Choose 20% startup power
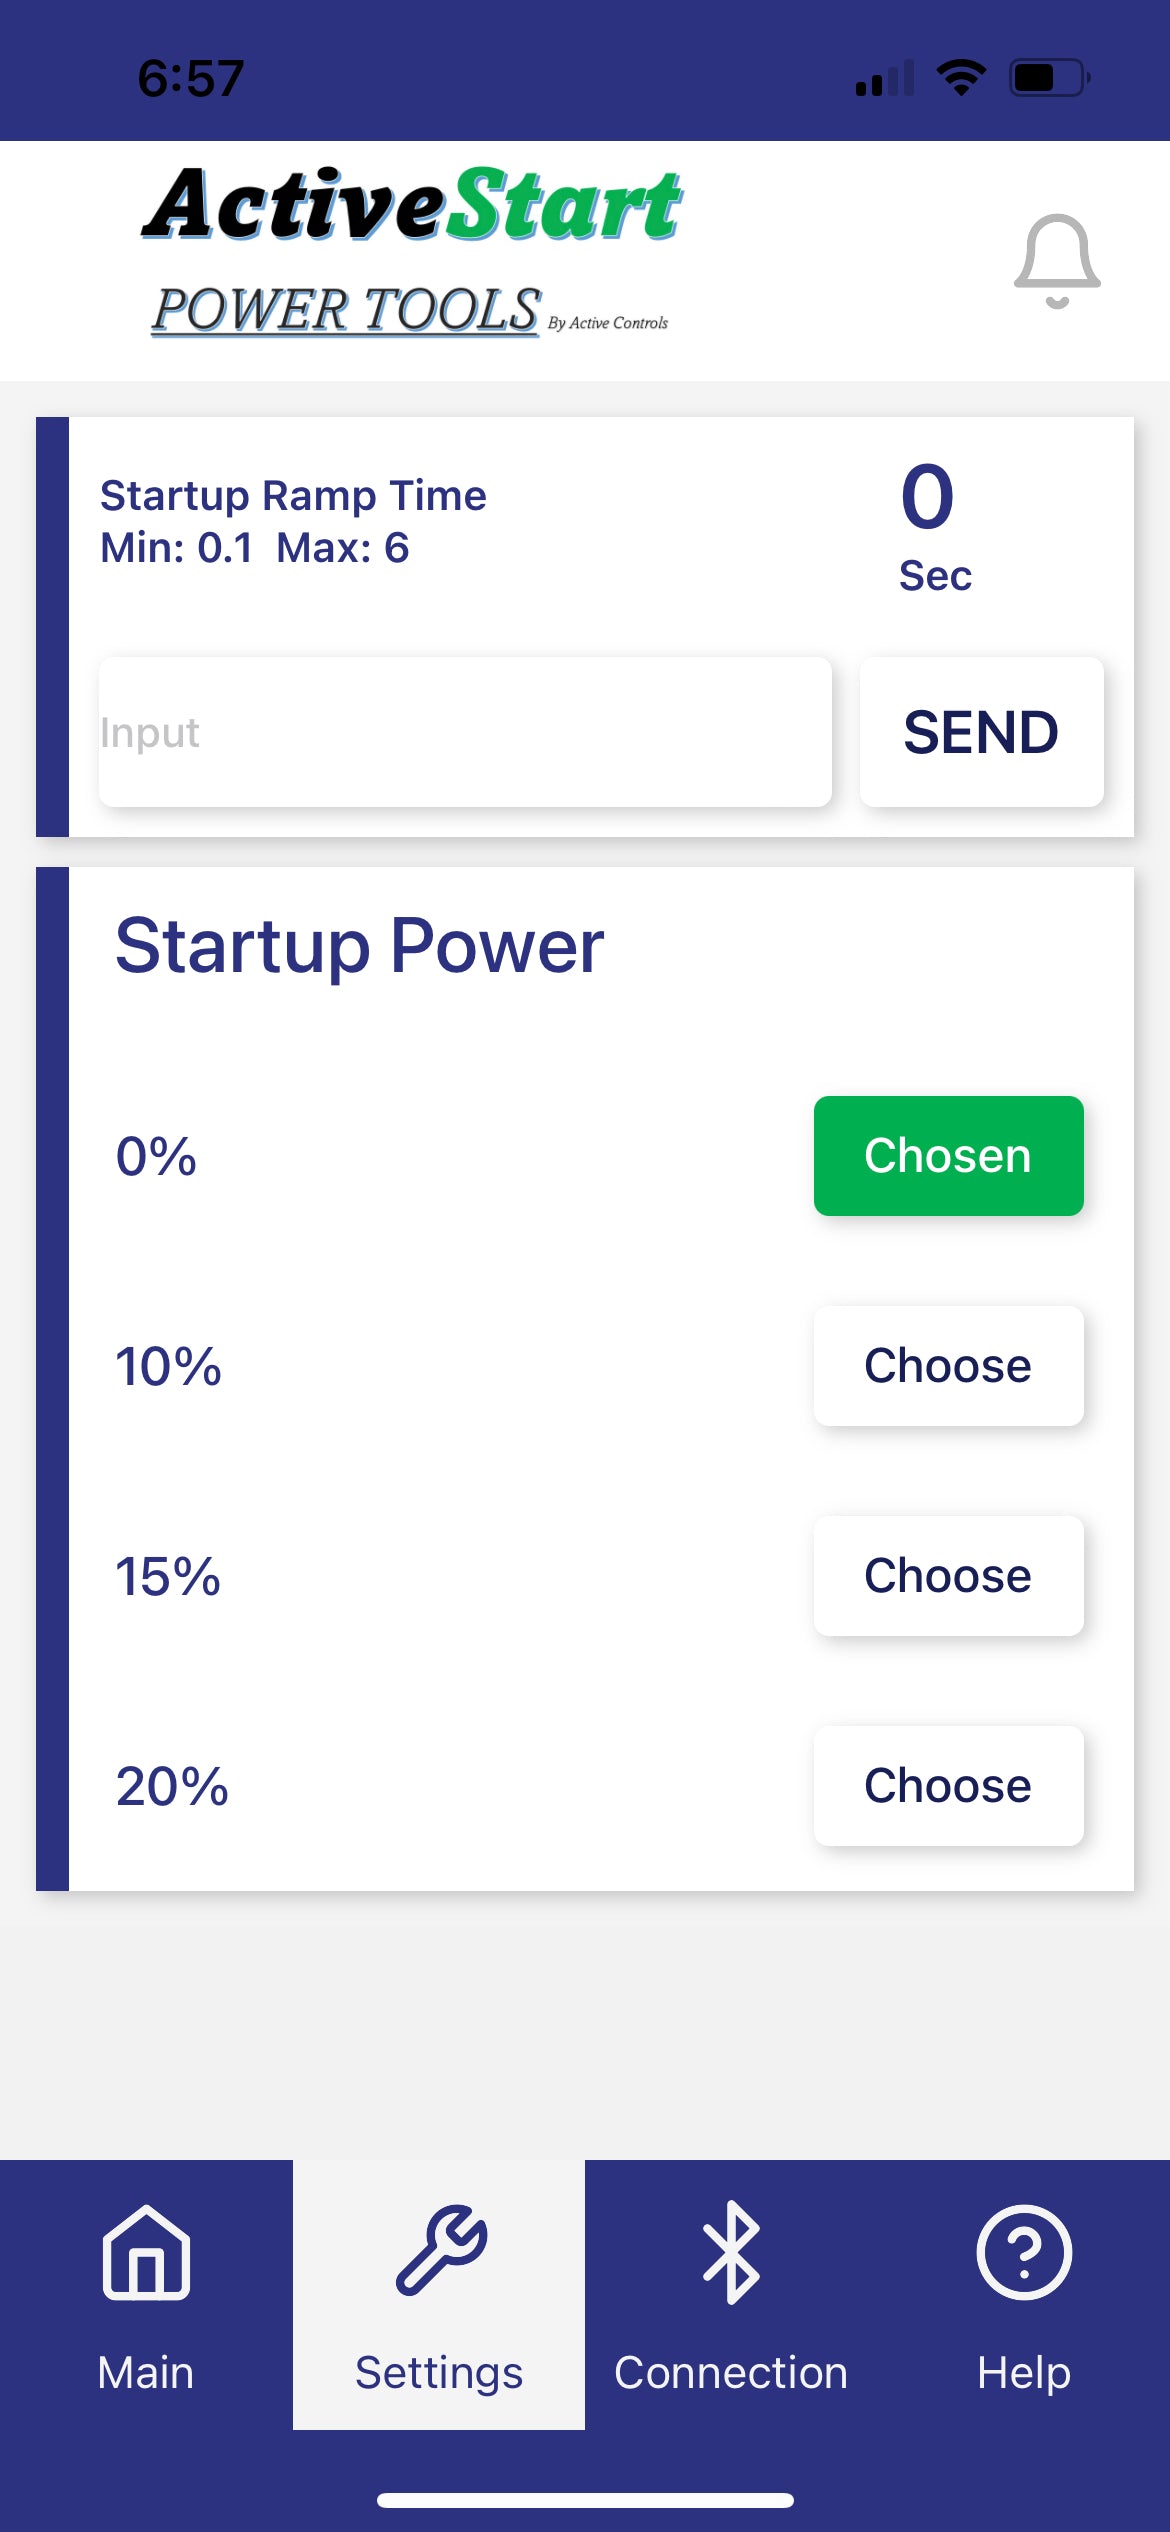The width and height of the screenshot is (1170, 2532). point(948,1786)
